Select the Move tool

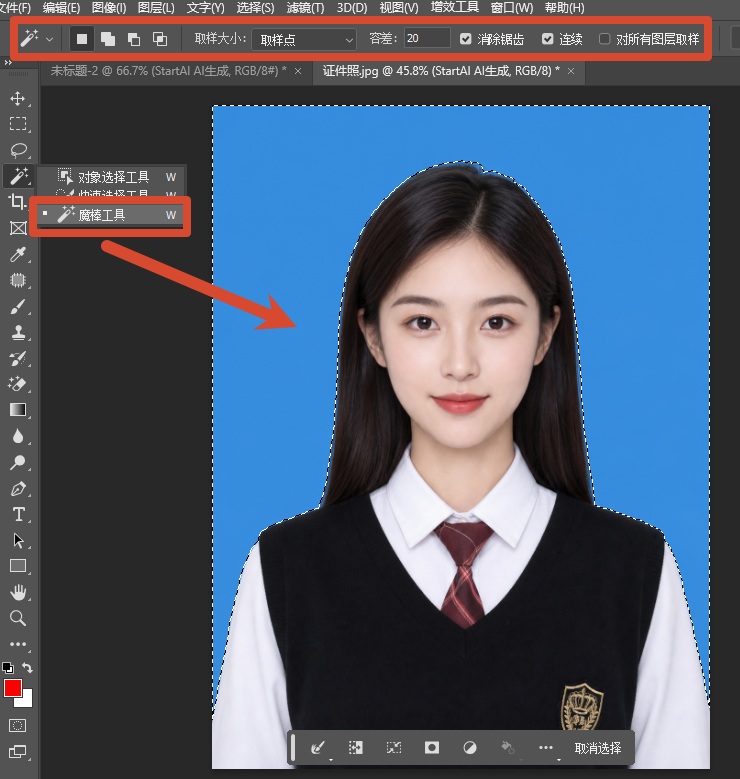coord(18,98)
